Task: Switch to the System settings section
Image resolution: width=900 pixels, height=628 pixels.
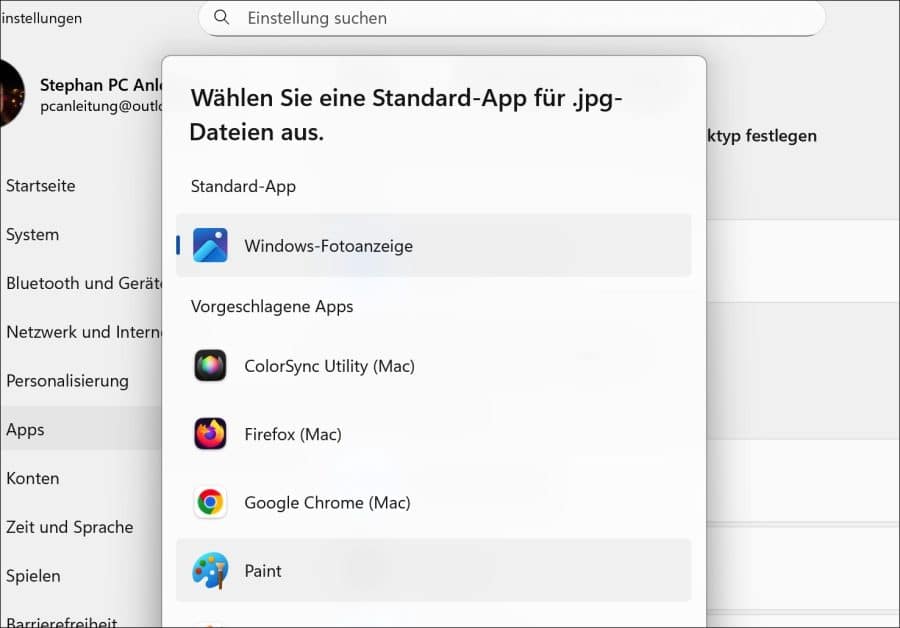Action: tap(32, 234)
